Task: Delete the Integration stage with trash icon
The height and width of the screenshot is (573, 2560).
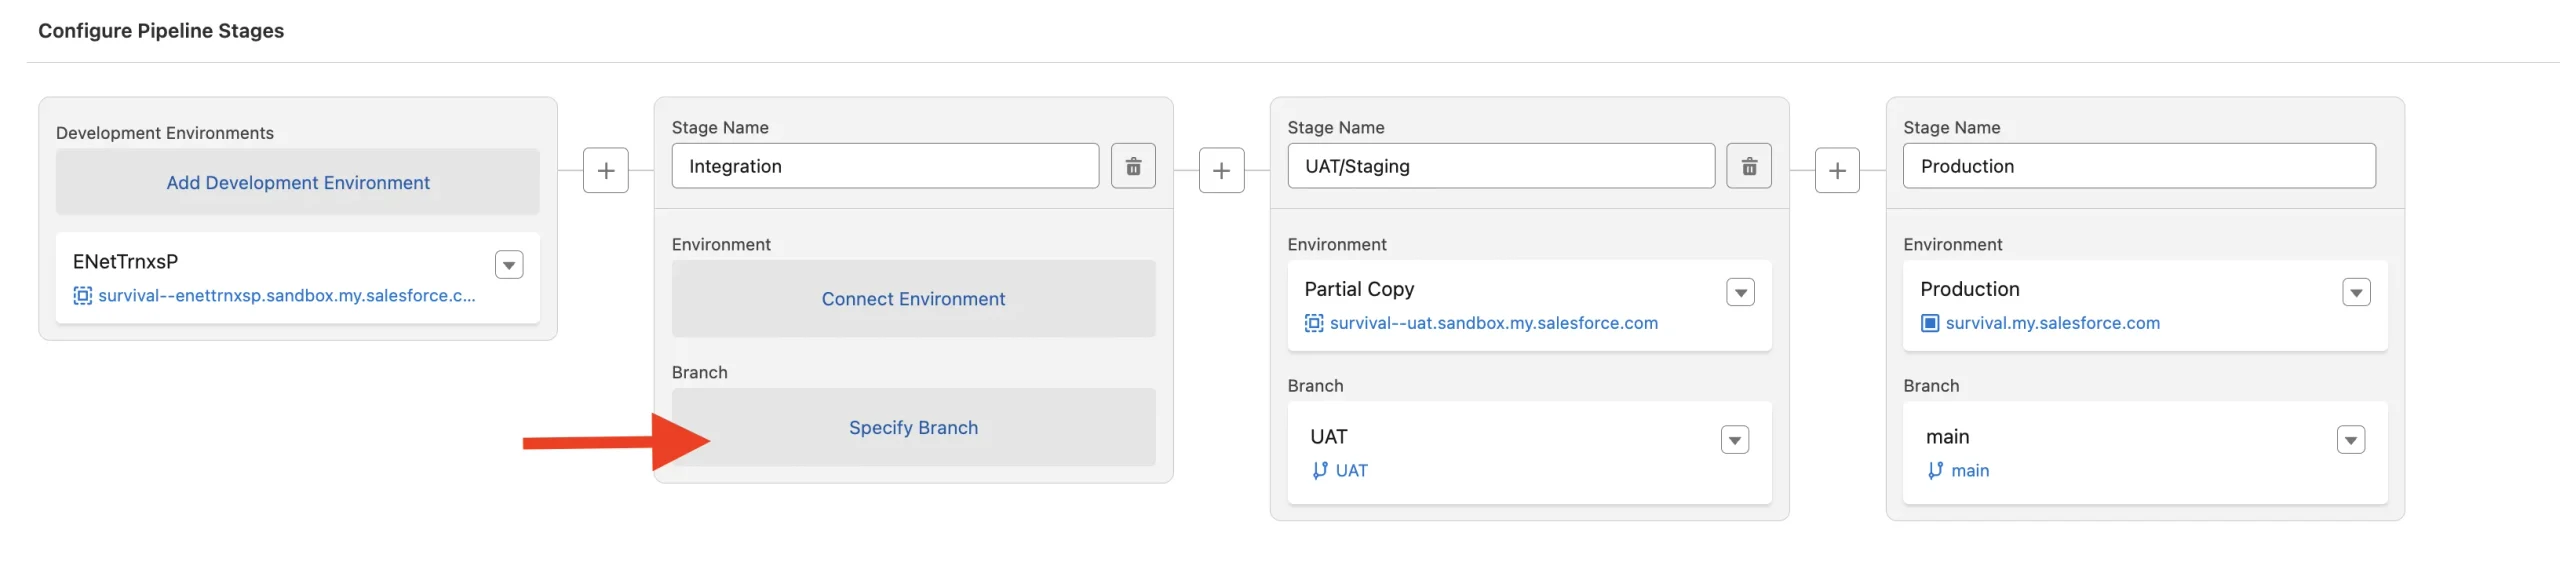Action: click(1133, 166)
